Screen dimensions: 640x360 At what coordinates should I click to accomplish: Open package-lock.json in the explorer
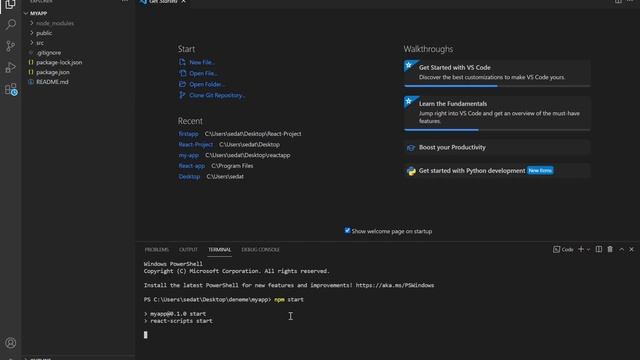pyautogui.click(x=59, y=62)
